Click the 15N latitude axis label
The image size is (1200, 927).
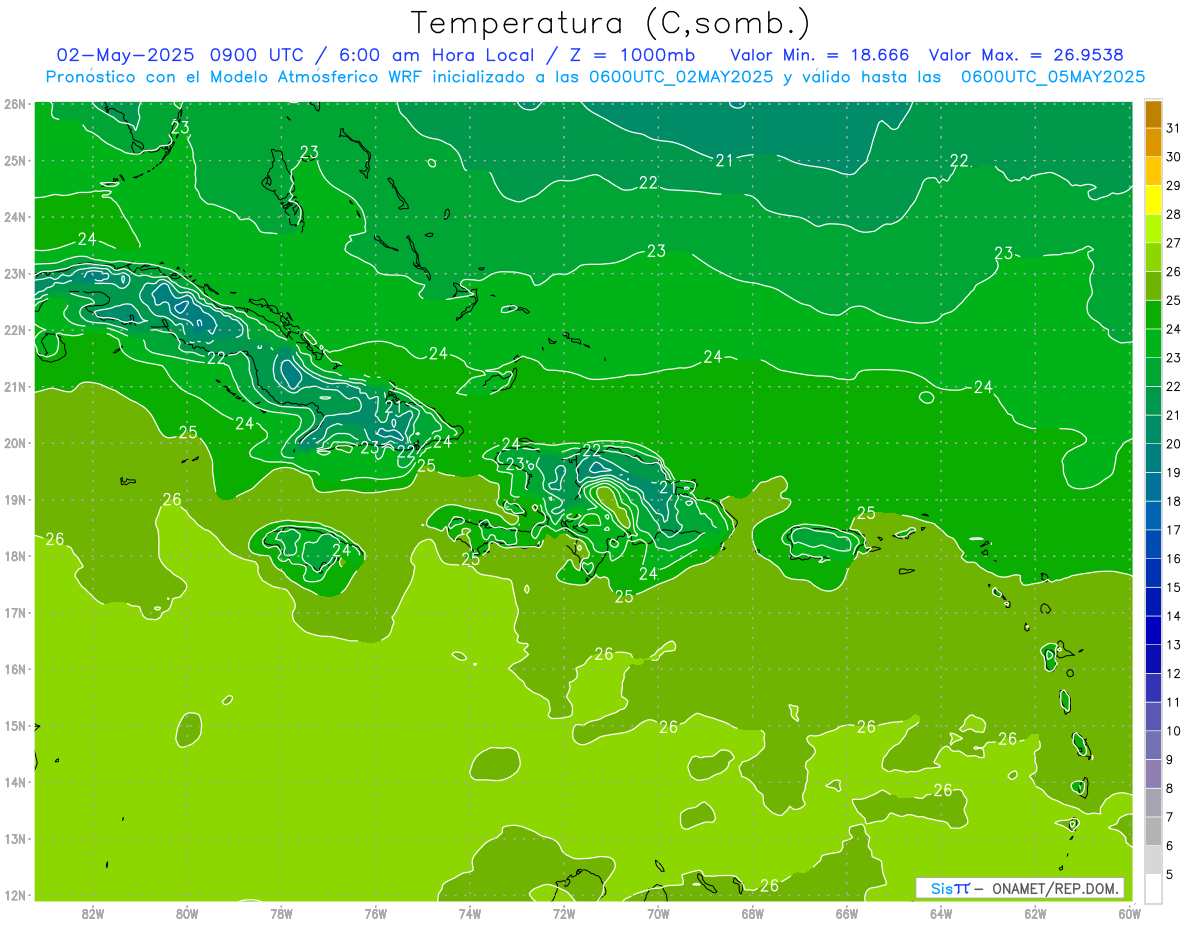coord(14,725)
